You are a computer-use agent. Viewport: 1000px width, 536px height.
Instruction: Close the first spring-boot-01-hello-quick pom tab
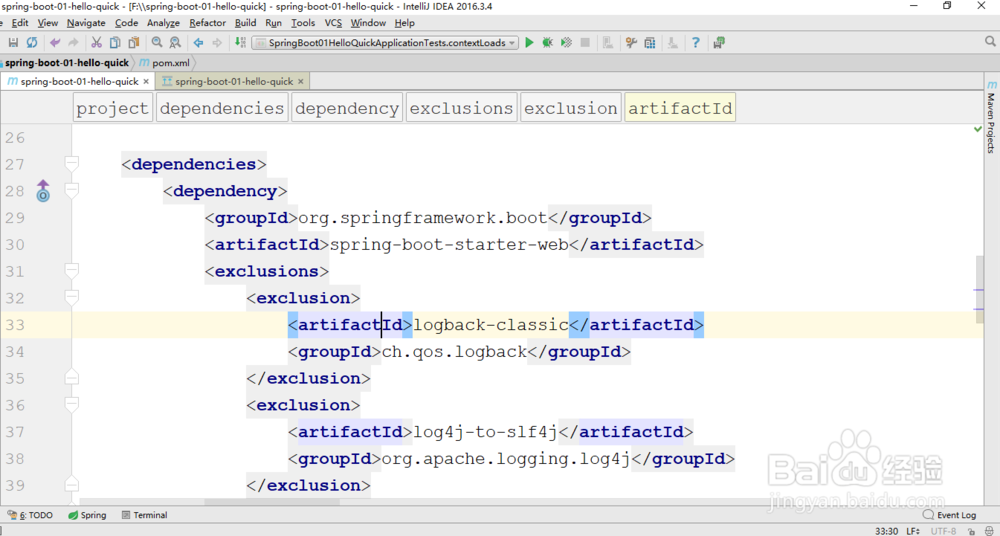coord(145,82)
